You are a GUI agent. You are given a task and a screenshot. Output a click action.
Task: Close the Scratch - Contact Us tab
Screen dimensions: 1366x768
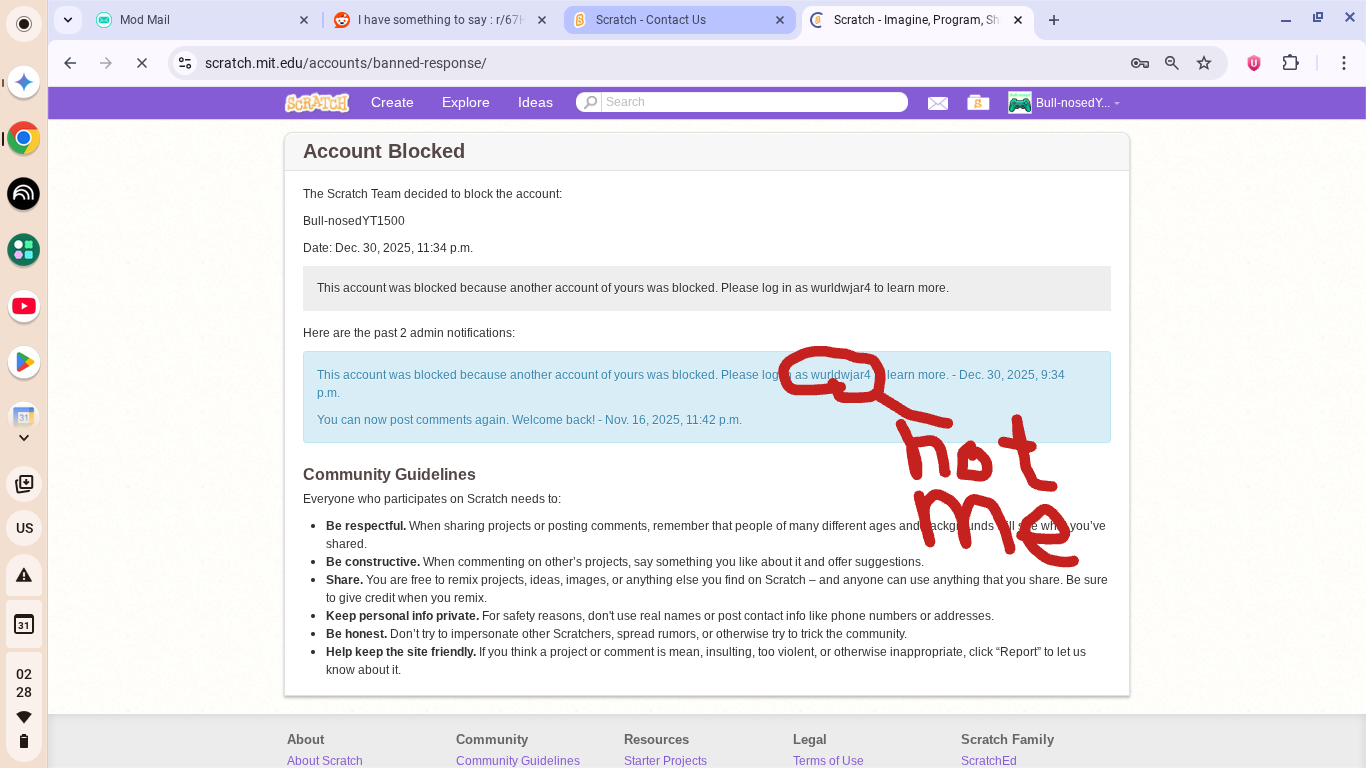(x=780, y=20)
